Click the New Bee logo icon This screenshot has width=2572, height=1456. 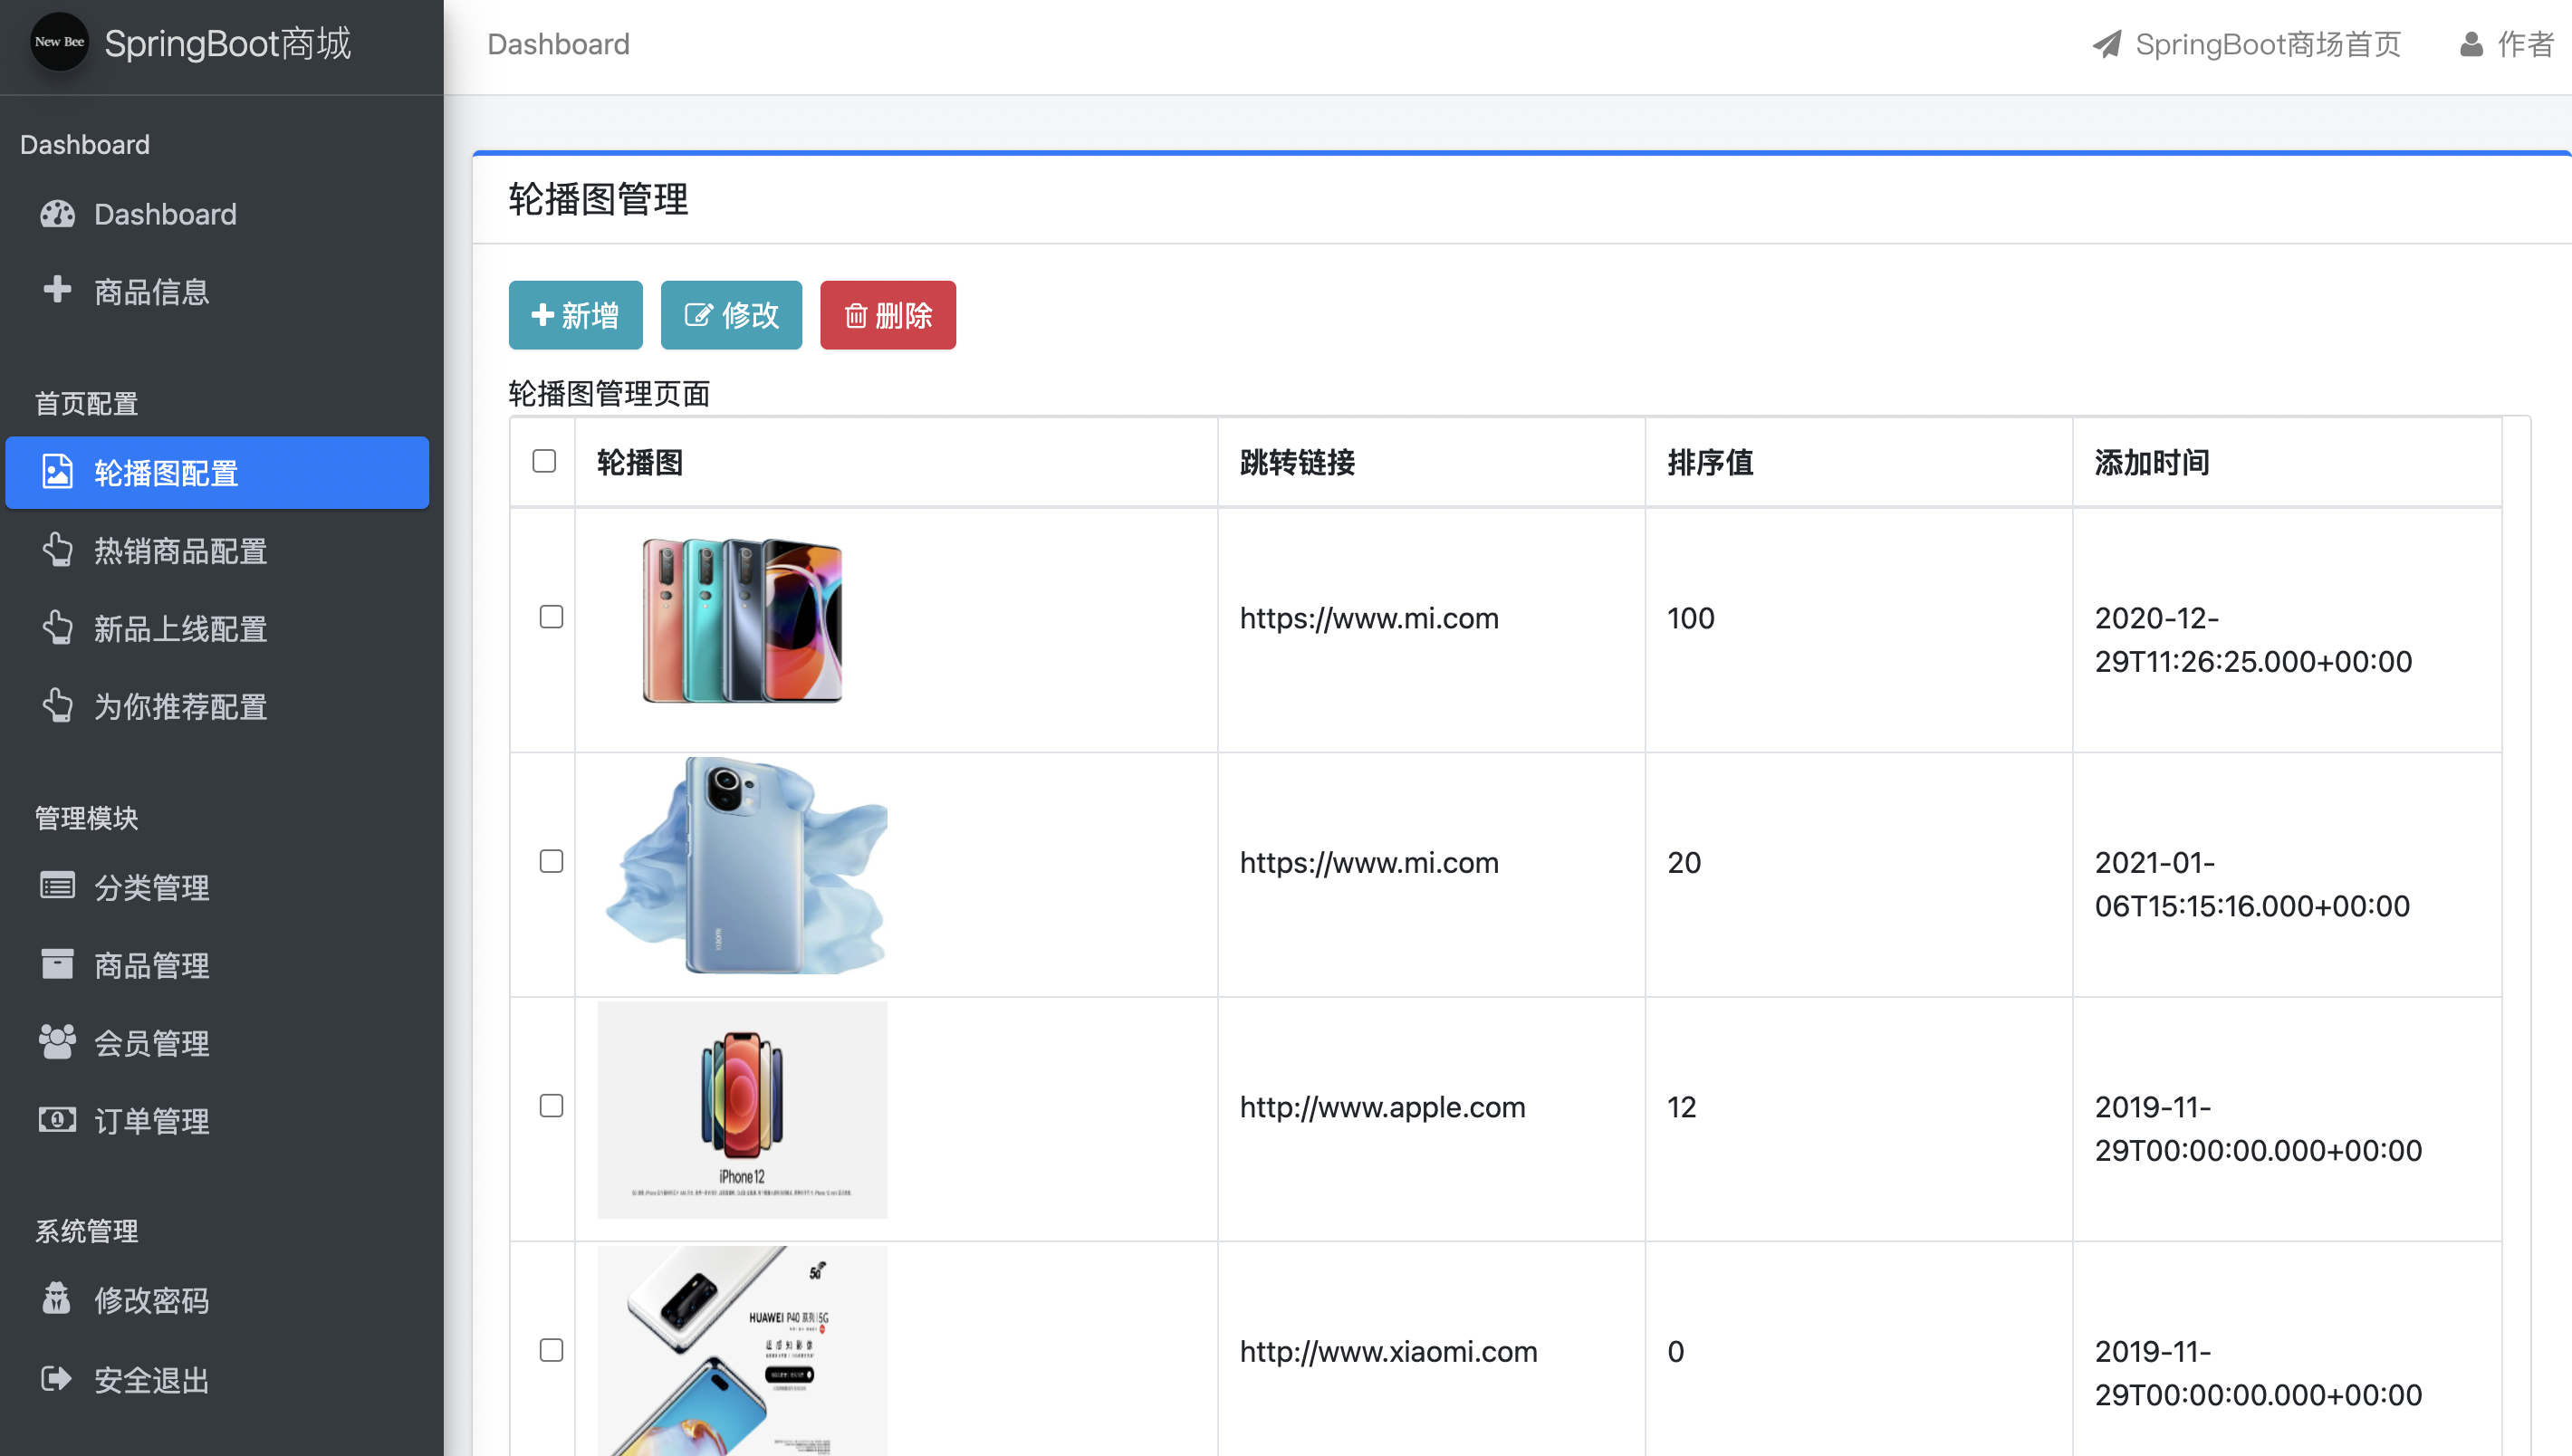59,42
